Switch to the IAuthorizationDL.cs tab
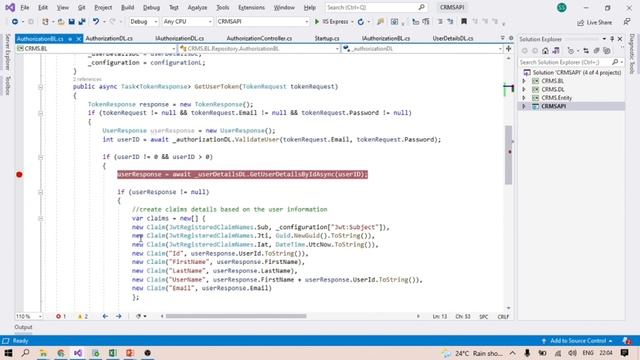 (180, 38)
